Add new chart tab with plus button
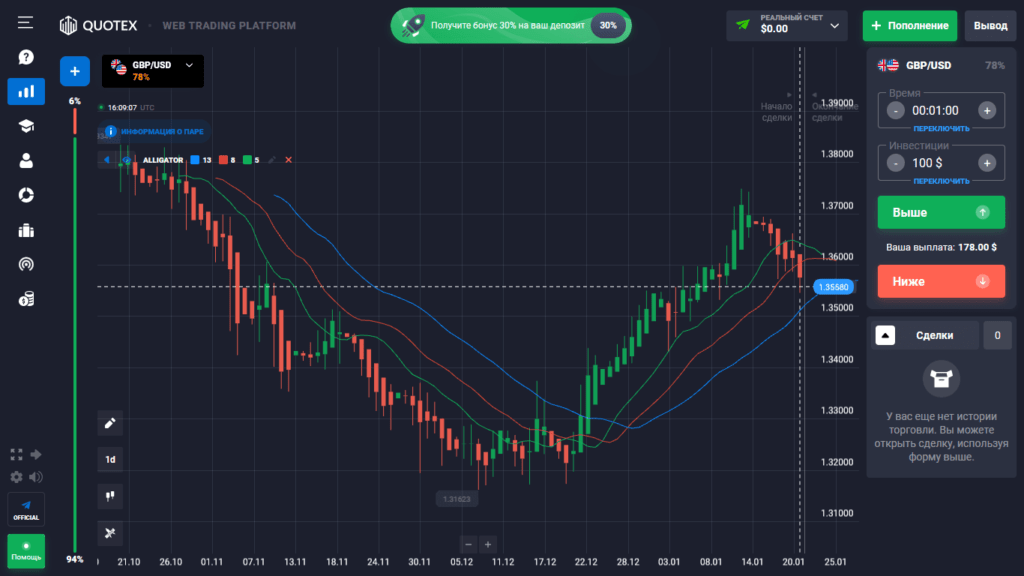 coord(75,71)
